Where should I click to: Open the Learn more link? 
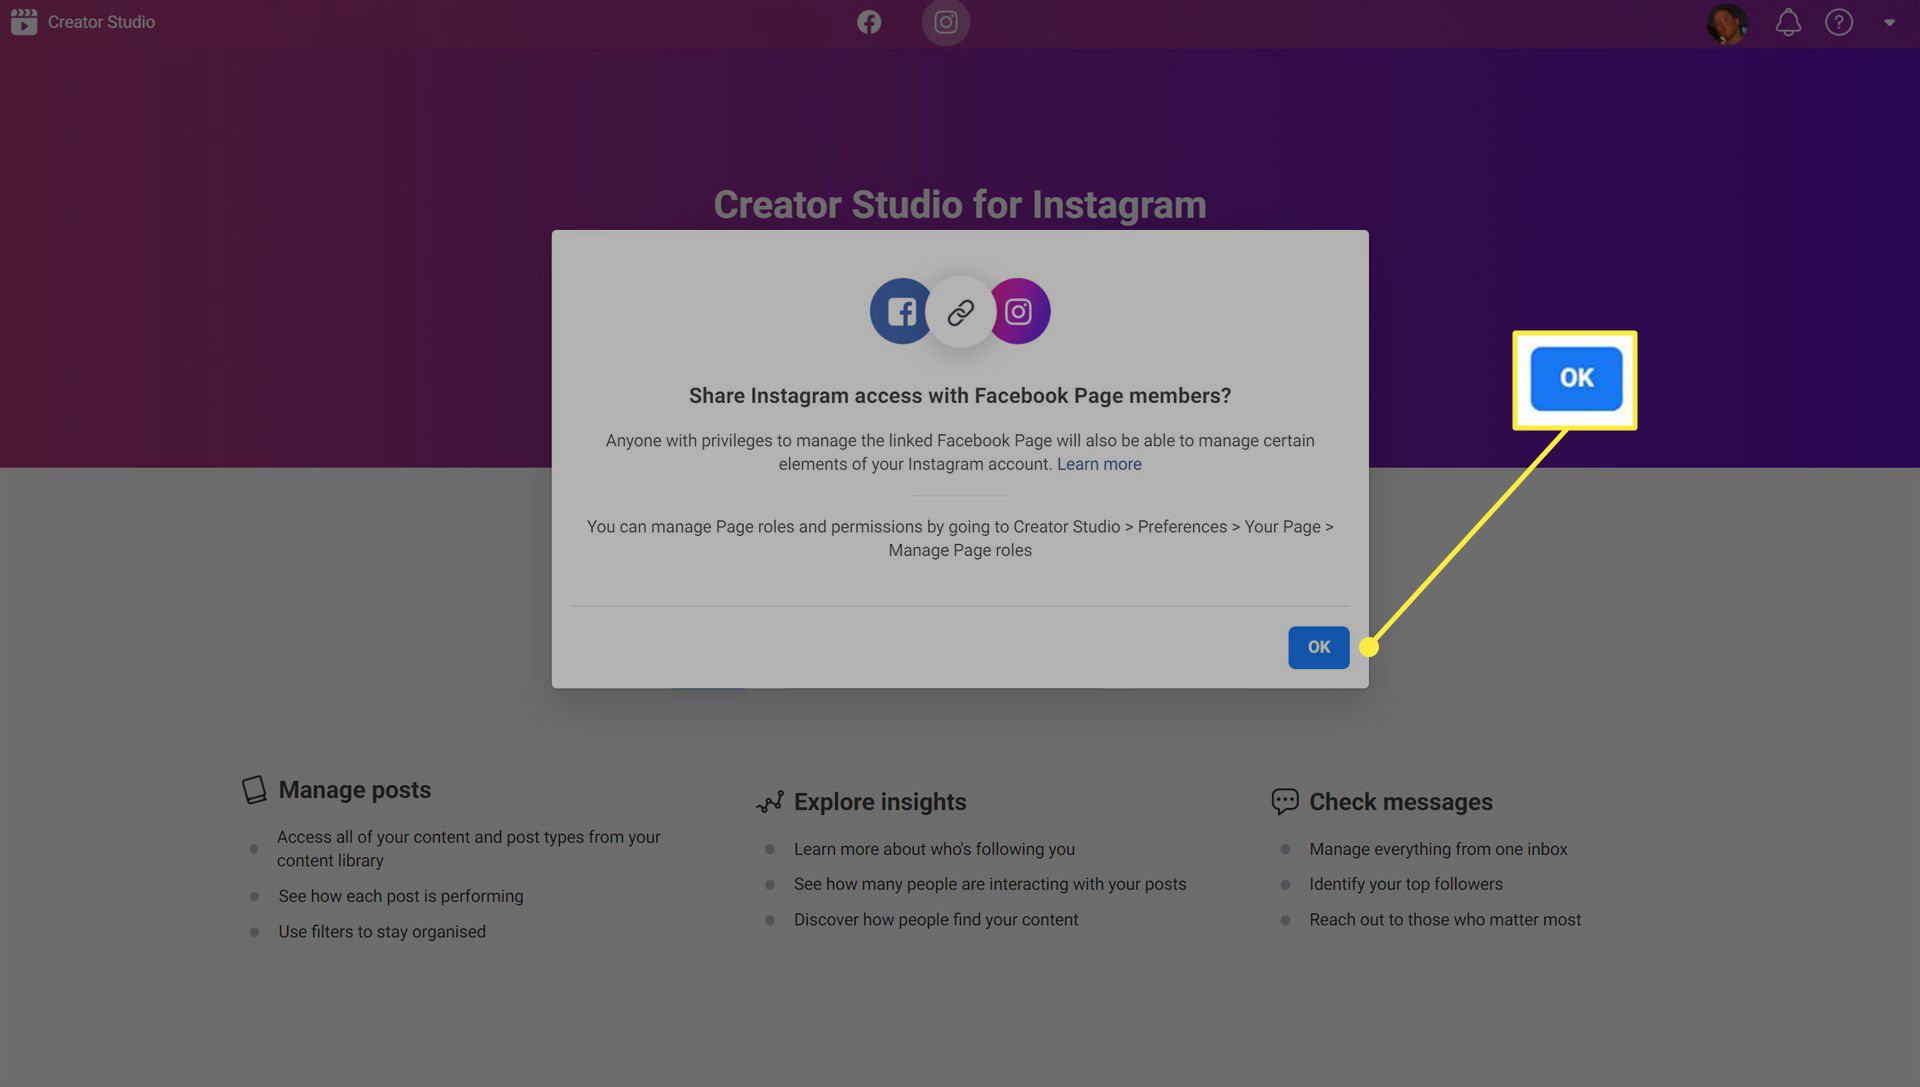1099,464
